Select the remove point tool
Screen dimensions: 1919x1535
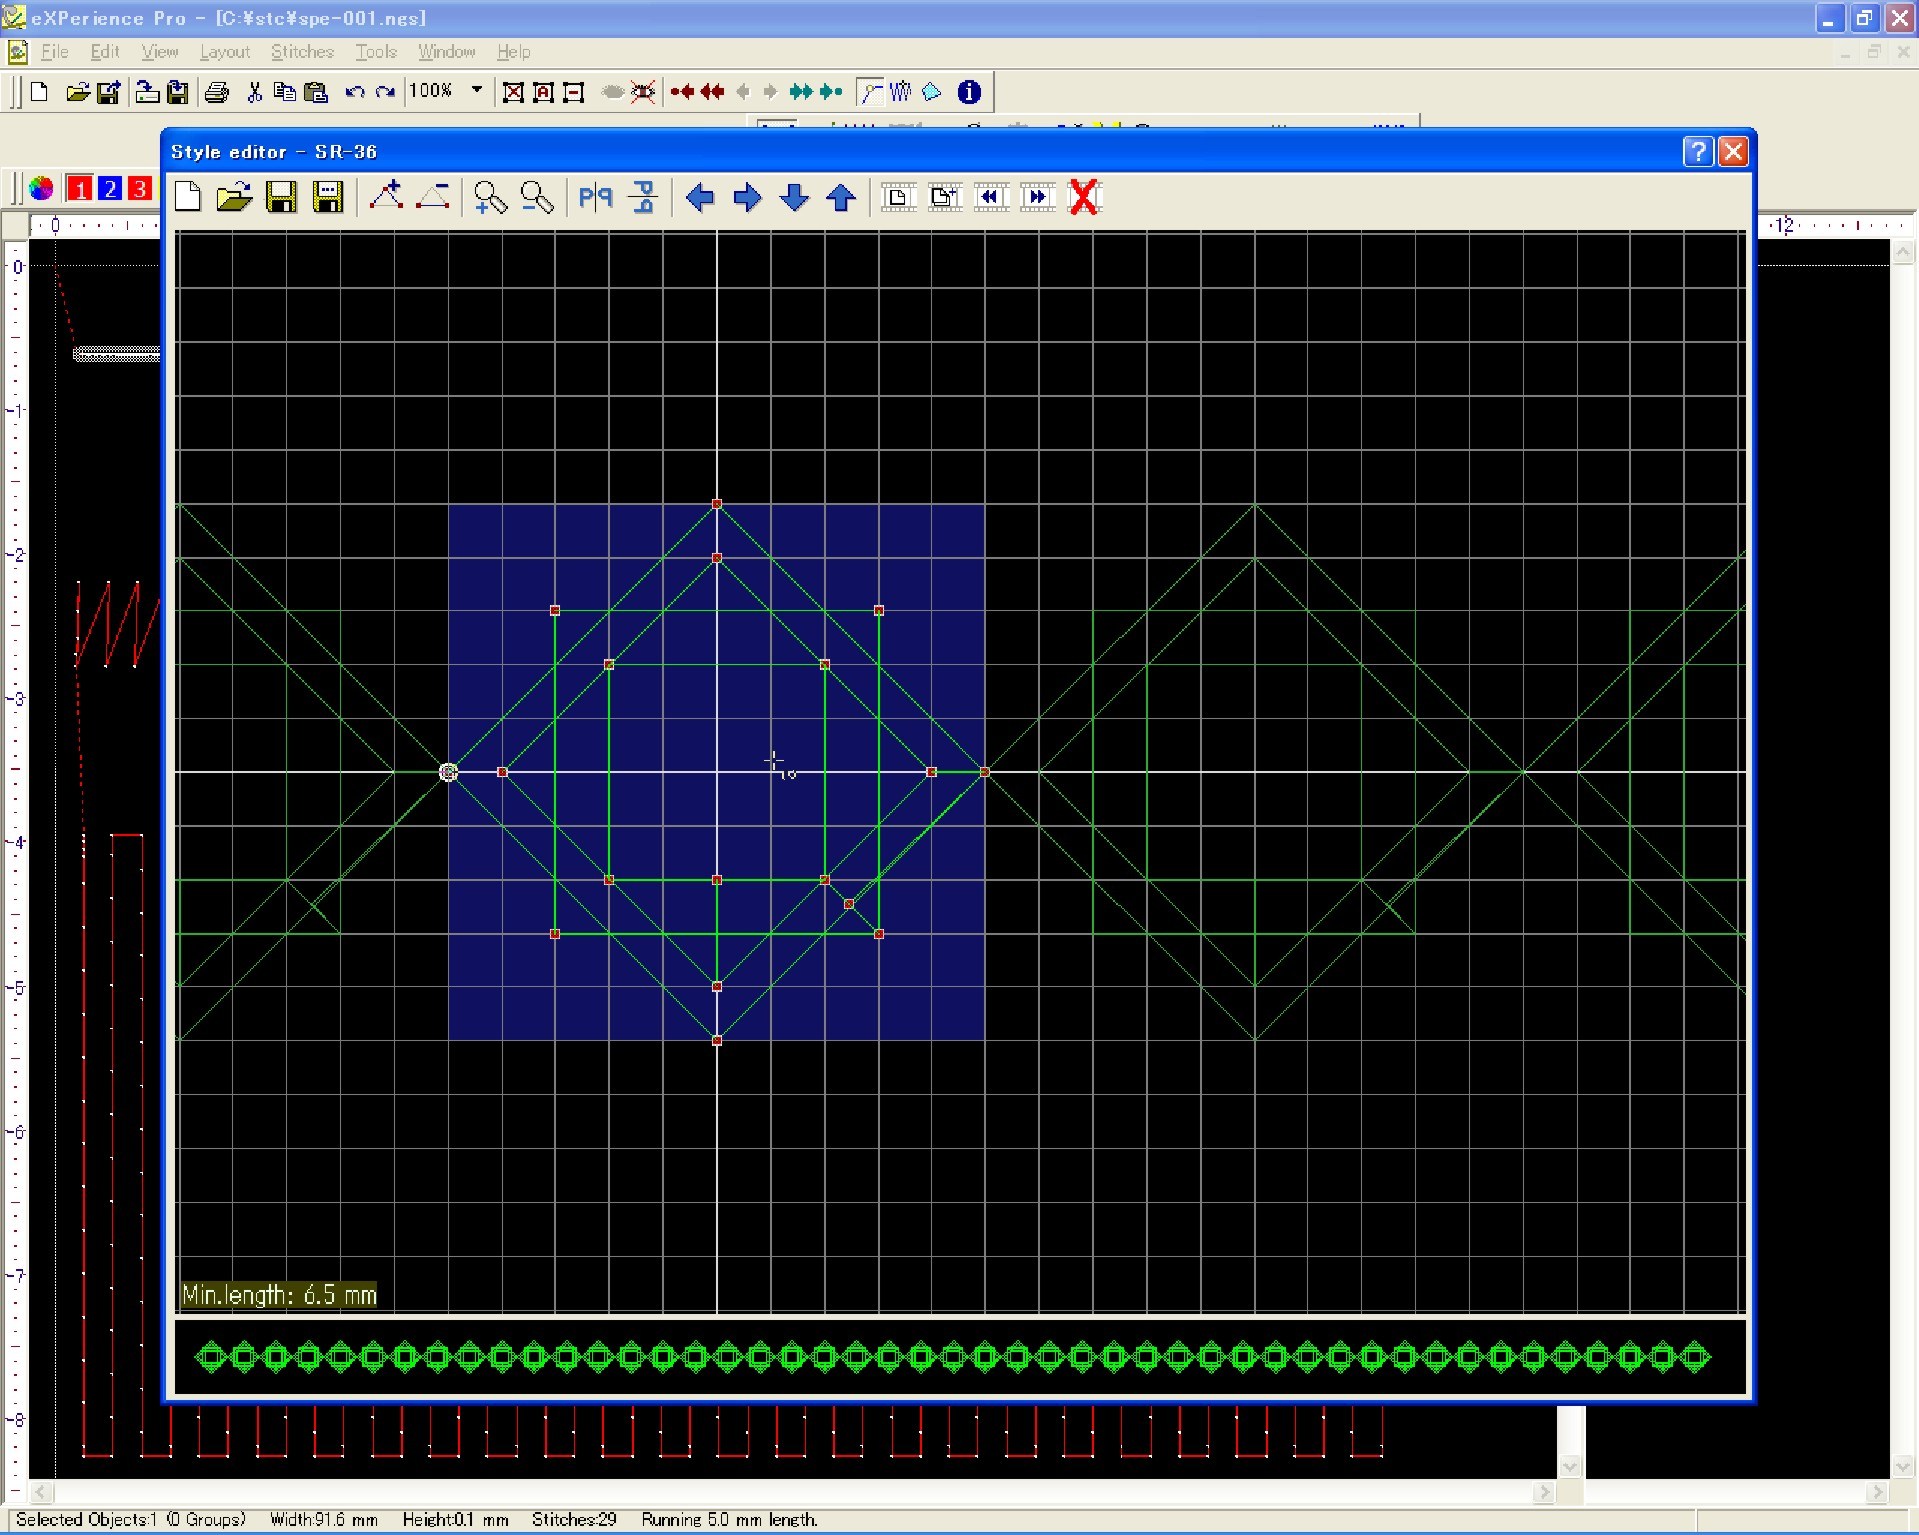click(x=433, y=197)
